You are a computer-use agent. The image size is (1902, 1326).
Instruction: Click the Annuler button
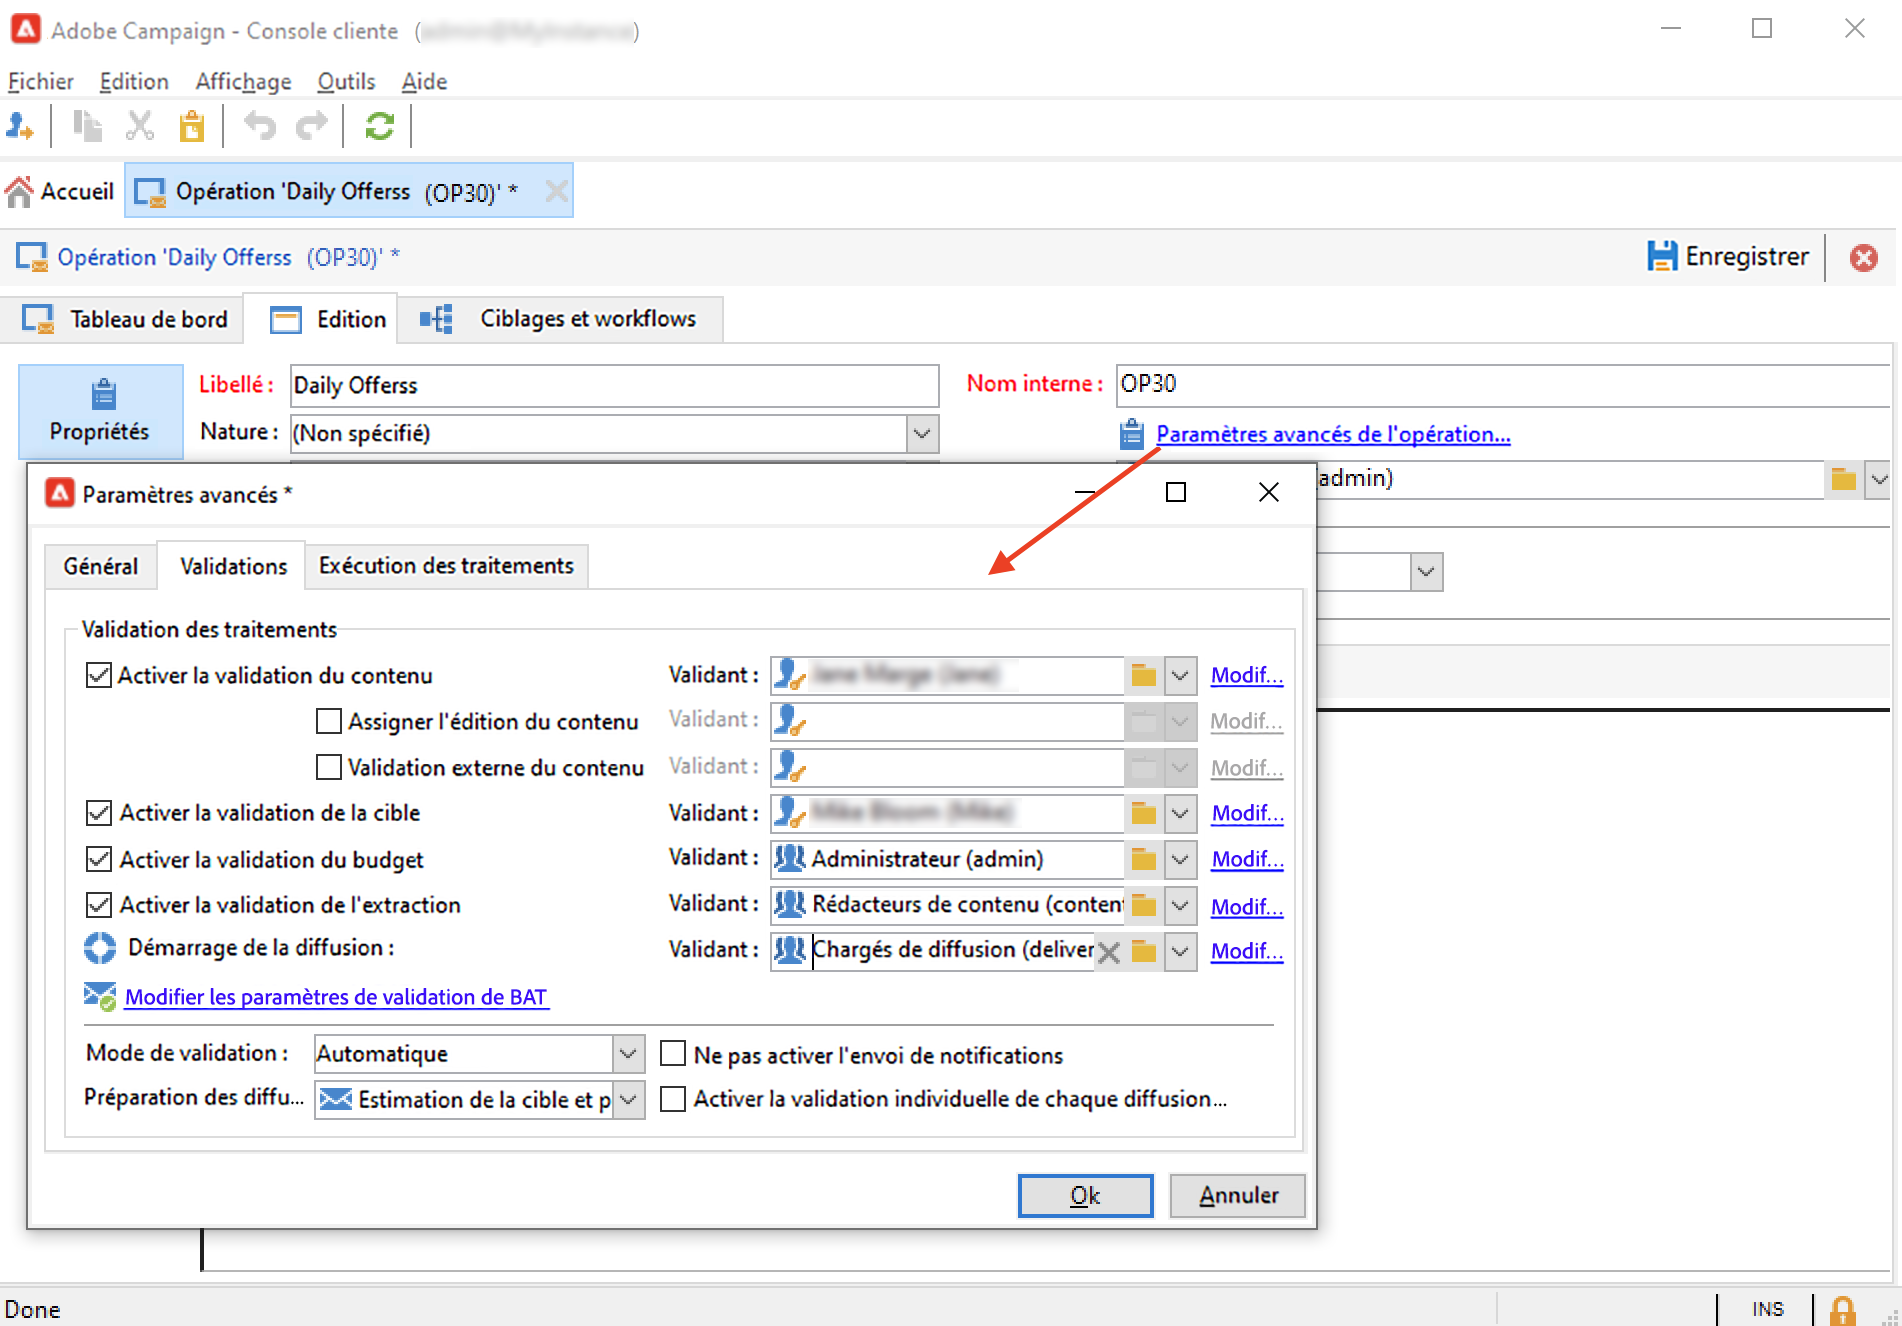tap(1238, 1195)
